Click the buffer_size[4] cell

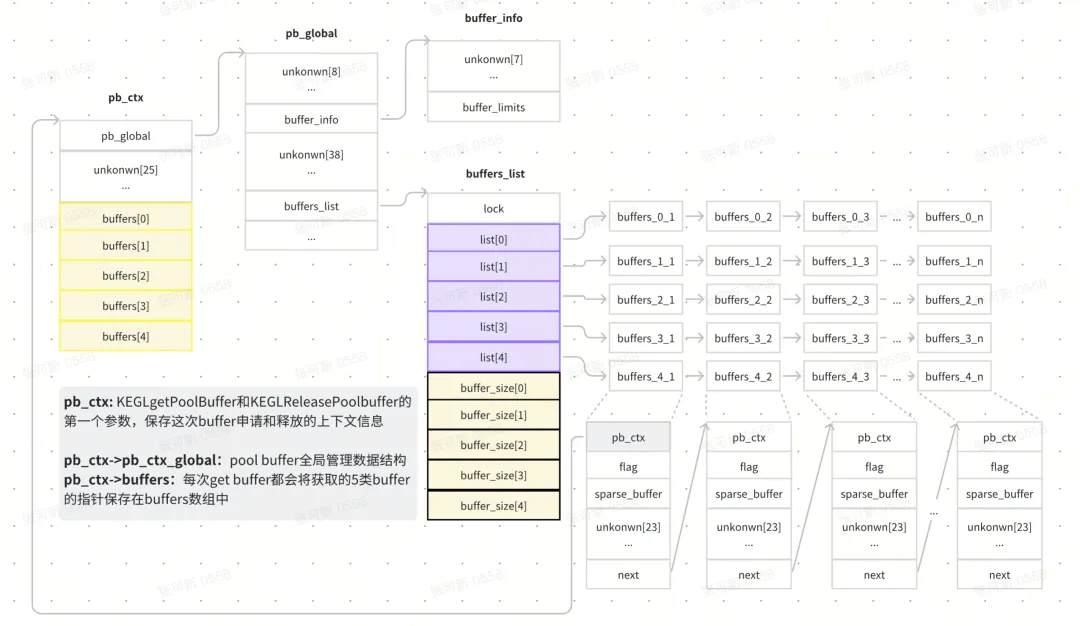click(494, 505)
